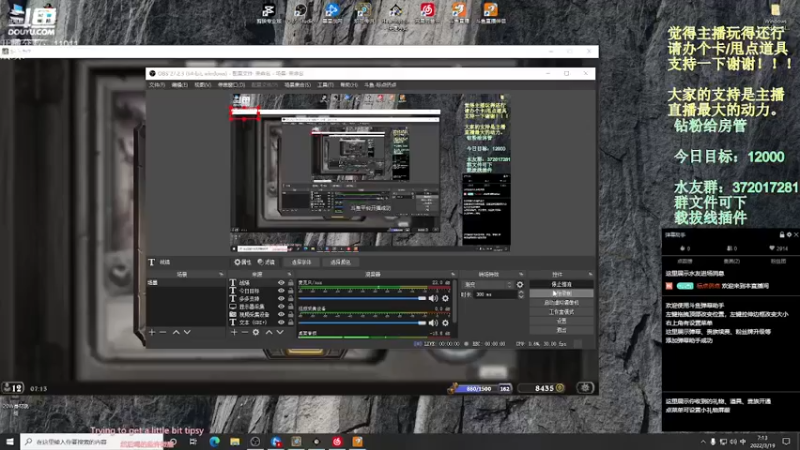Open the 编辑(E) menu in OBS
The image size is (800, 450).
(x=179, y=85)
